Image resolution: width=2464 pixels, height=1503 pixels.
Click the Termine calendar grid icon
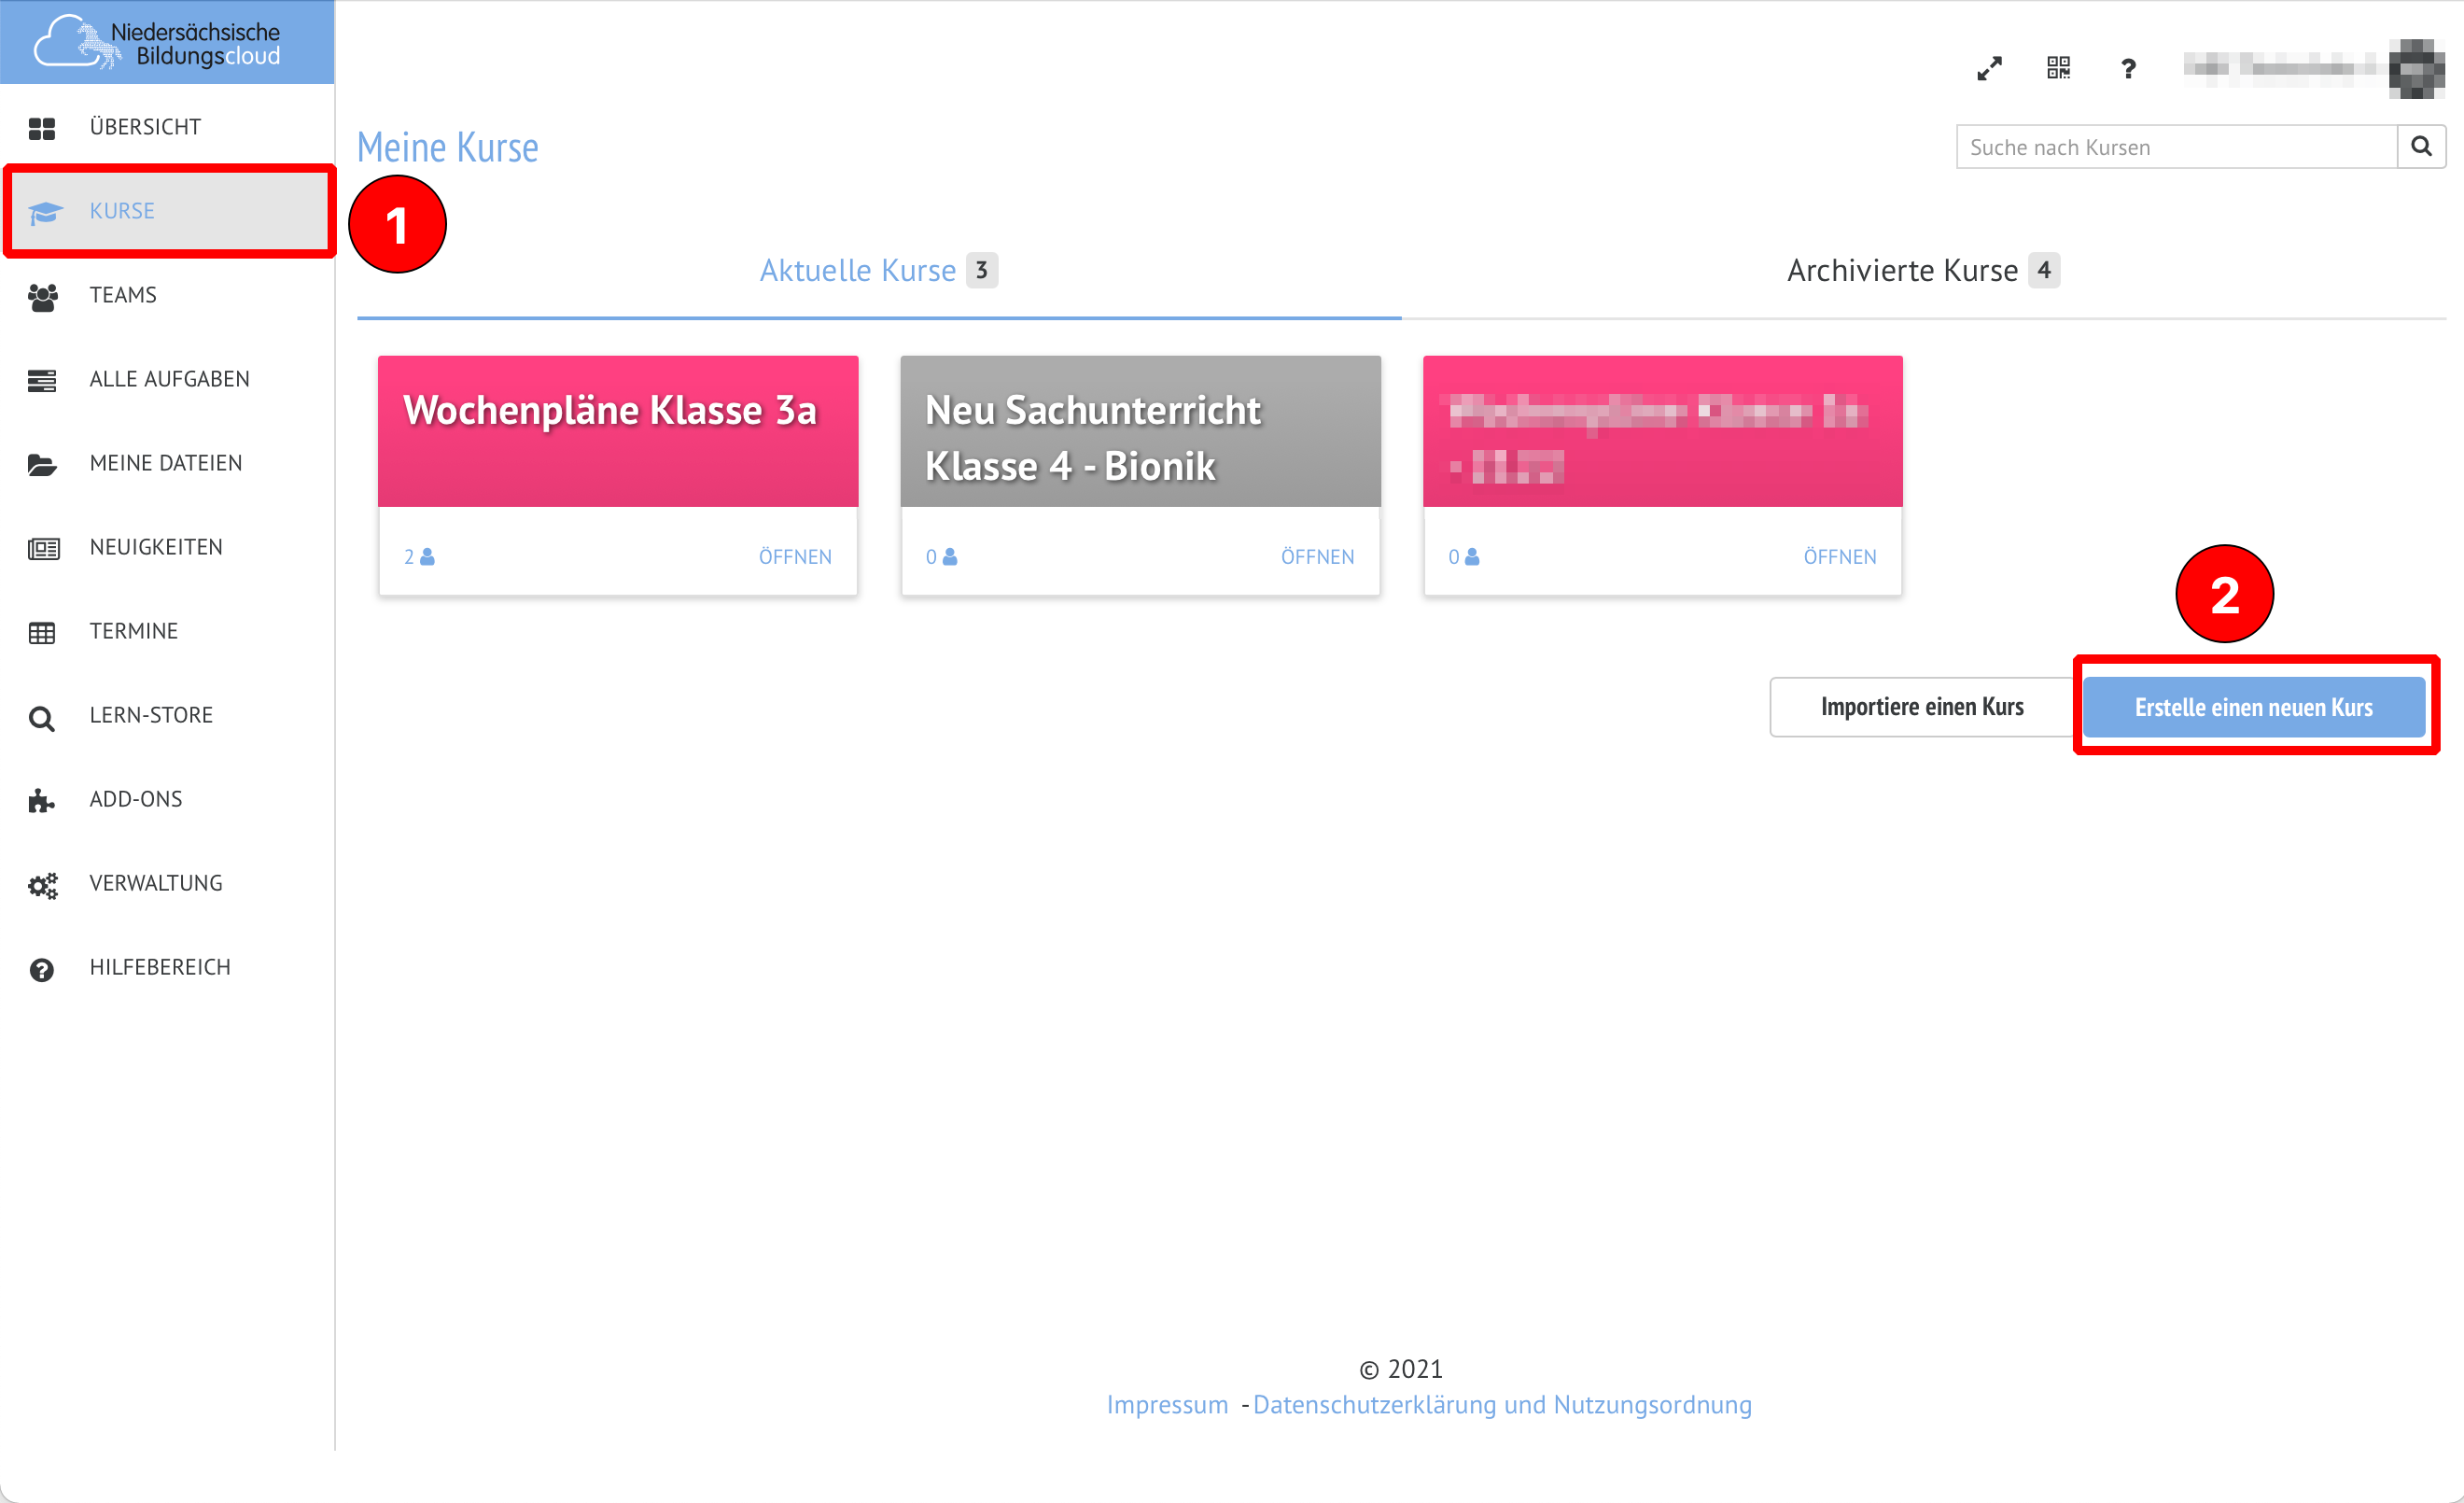click(x=42, y=632)
